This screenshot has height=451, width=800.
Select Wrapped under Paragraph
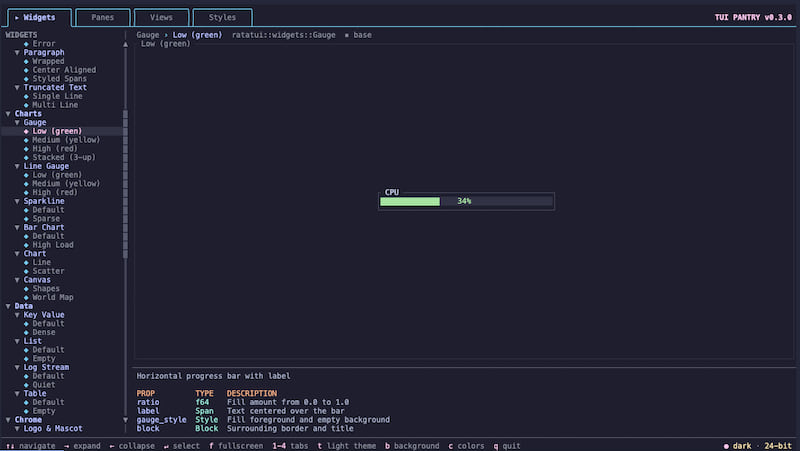(48, 61)
